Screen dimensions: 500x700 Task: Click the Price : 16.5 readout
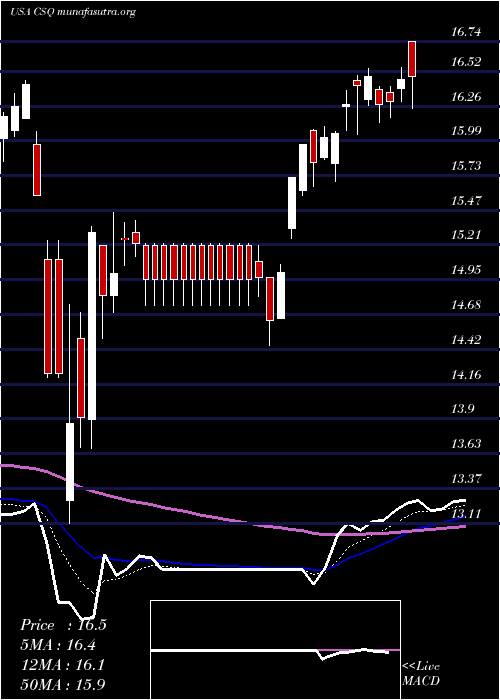click(x=63, y=625)
